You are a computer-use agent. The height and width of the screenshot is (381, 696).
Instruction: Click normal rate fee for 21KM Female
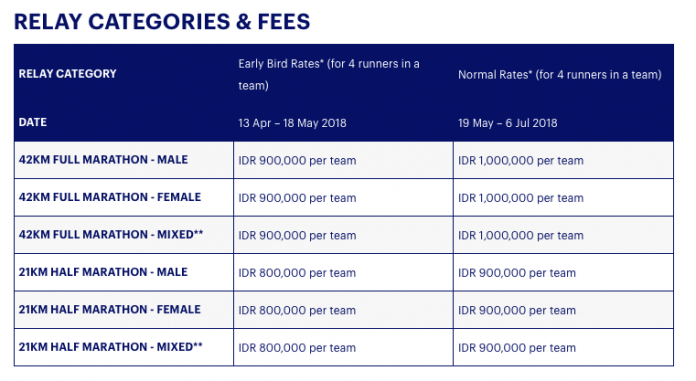pos(517,310)
